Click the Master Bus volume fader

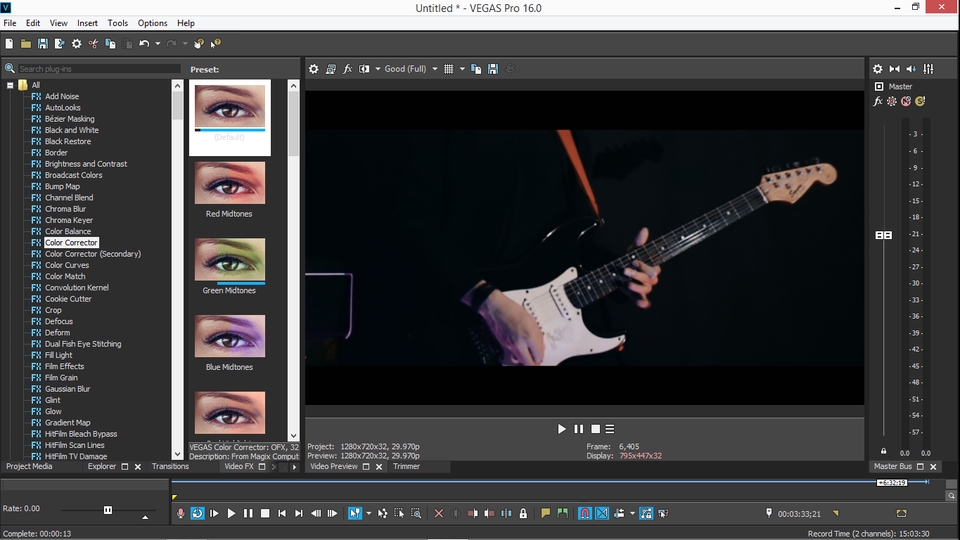(x=883, y=235)
